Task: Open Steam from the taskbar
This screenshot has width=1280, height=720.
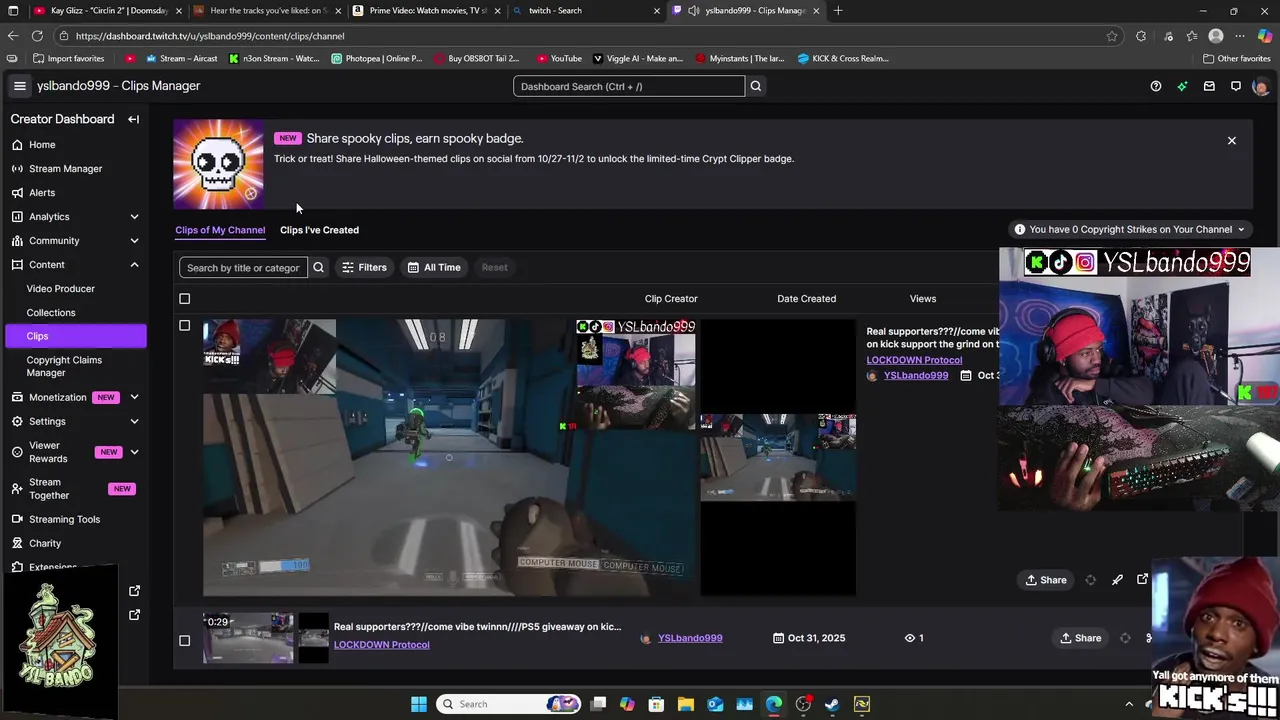Action: [x=832, y=704]
